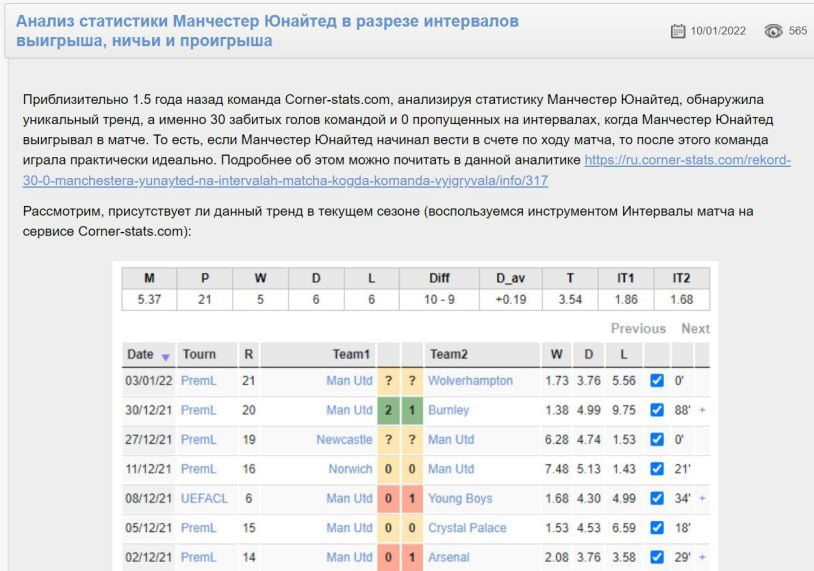This screenshot has height=571, width=814.
Task: Go to Previous page of matches
Action: (638, 329)
